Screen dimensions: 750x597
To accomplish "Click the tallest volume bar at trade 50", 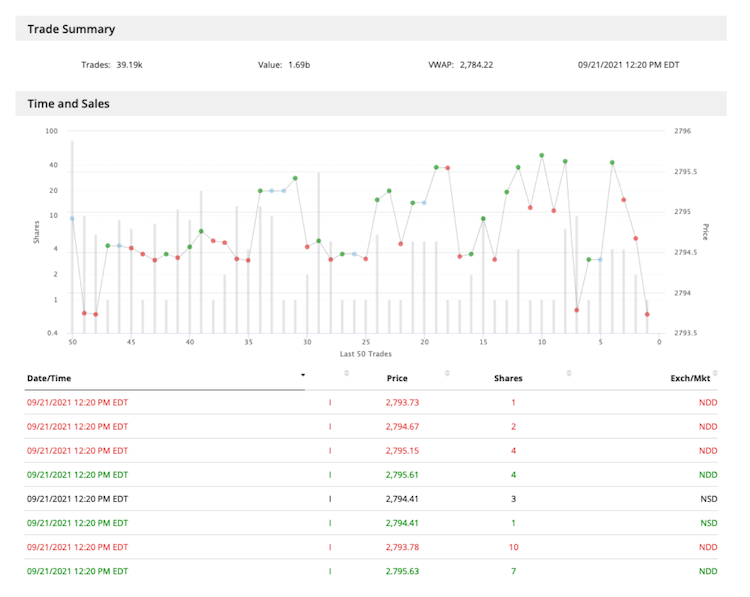I will (72, 236).
